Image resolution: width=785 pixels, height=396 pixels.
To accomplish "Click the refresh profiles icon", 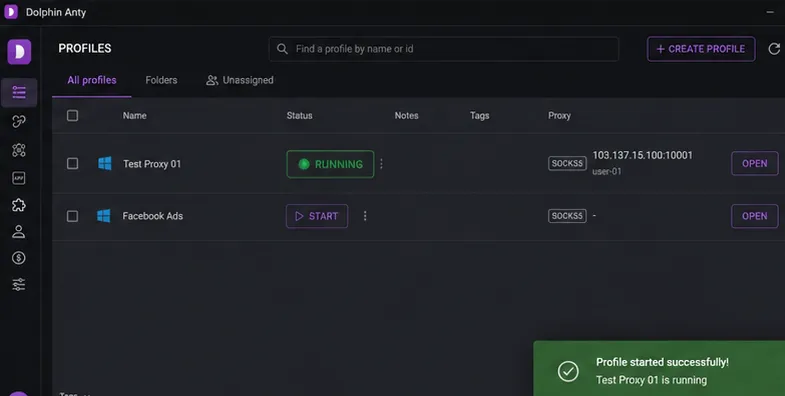I will [x=774, y=49].
